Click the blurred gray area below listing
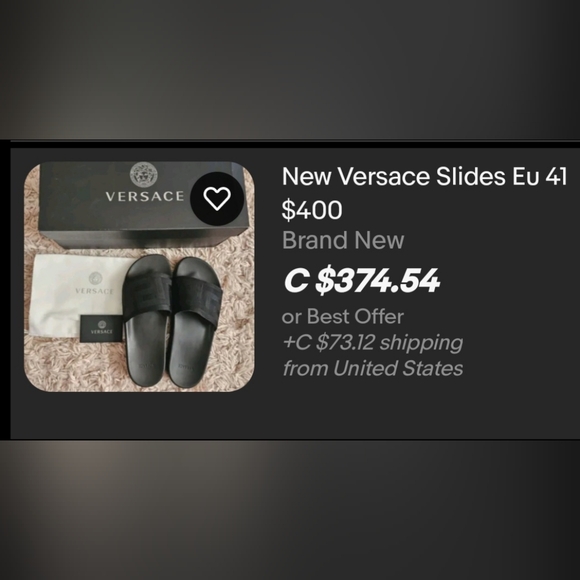Screen dimensions: 580x580 (290, 510)
